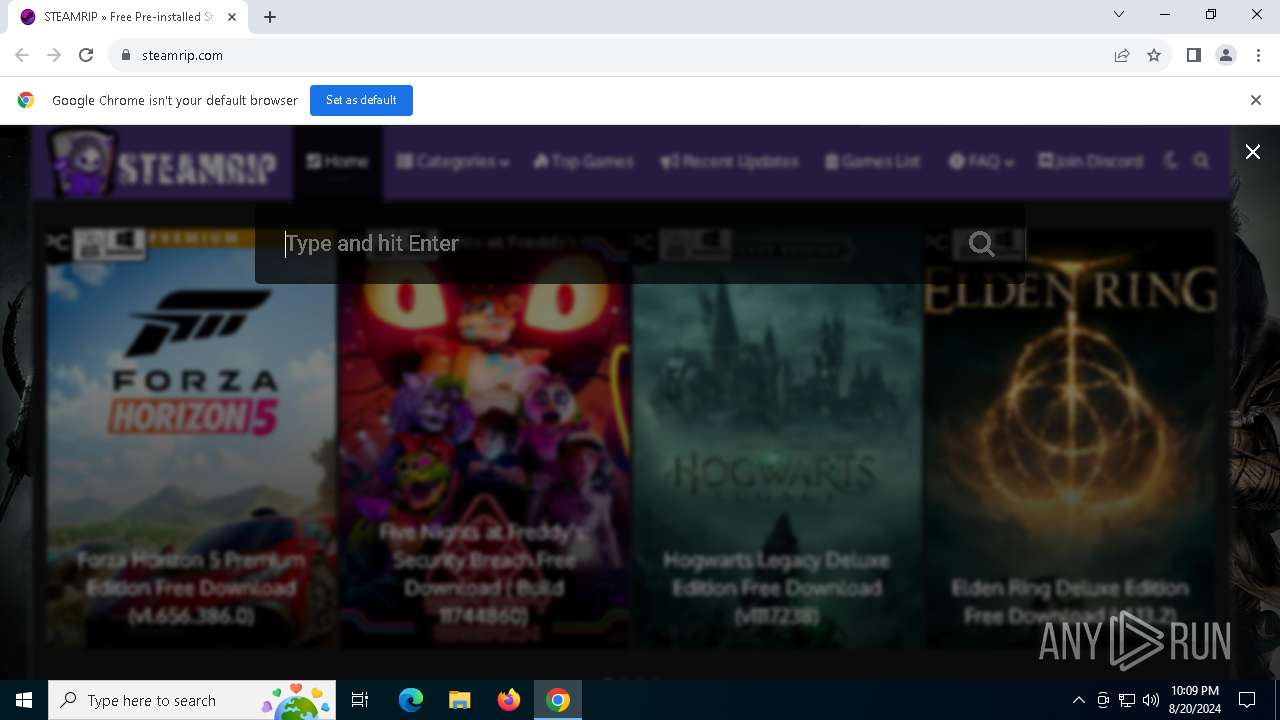The width and height of the screenshot is (1280, 720).
Task: Click the browser back arrow
Action: (22, 55)
